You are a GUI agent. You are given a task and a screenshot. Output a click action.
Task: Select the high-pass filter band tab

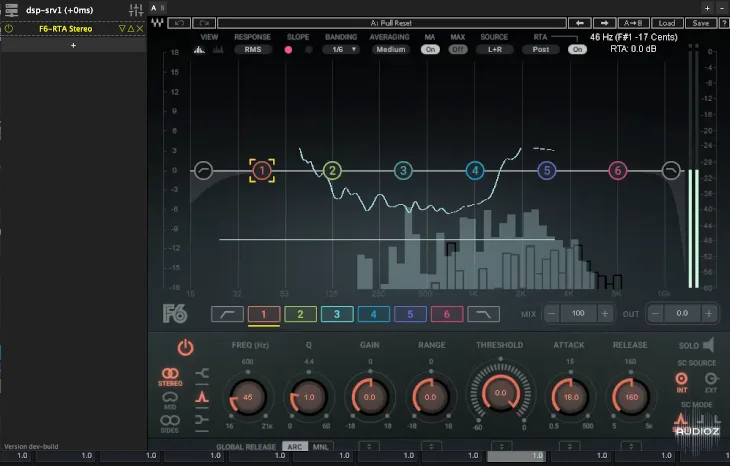(x=227, y=314)
